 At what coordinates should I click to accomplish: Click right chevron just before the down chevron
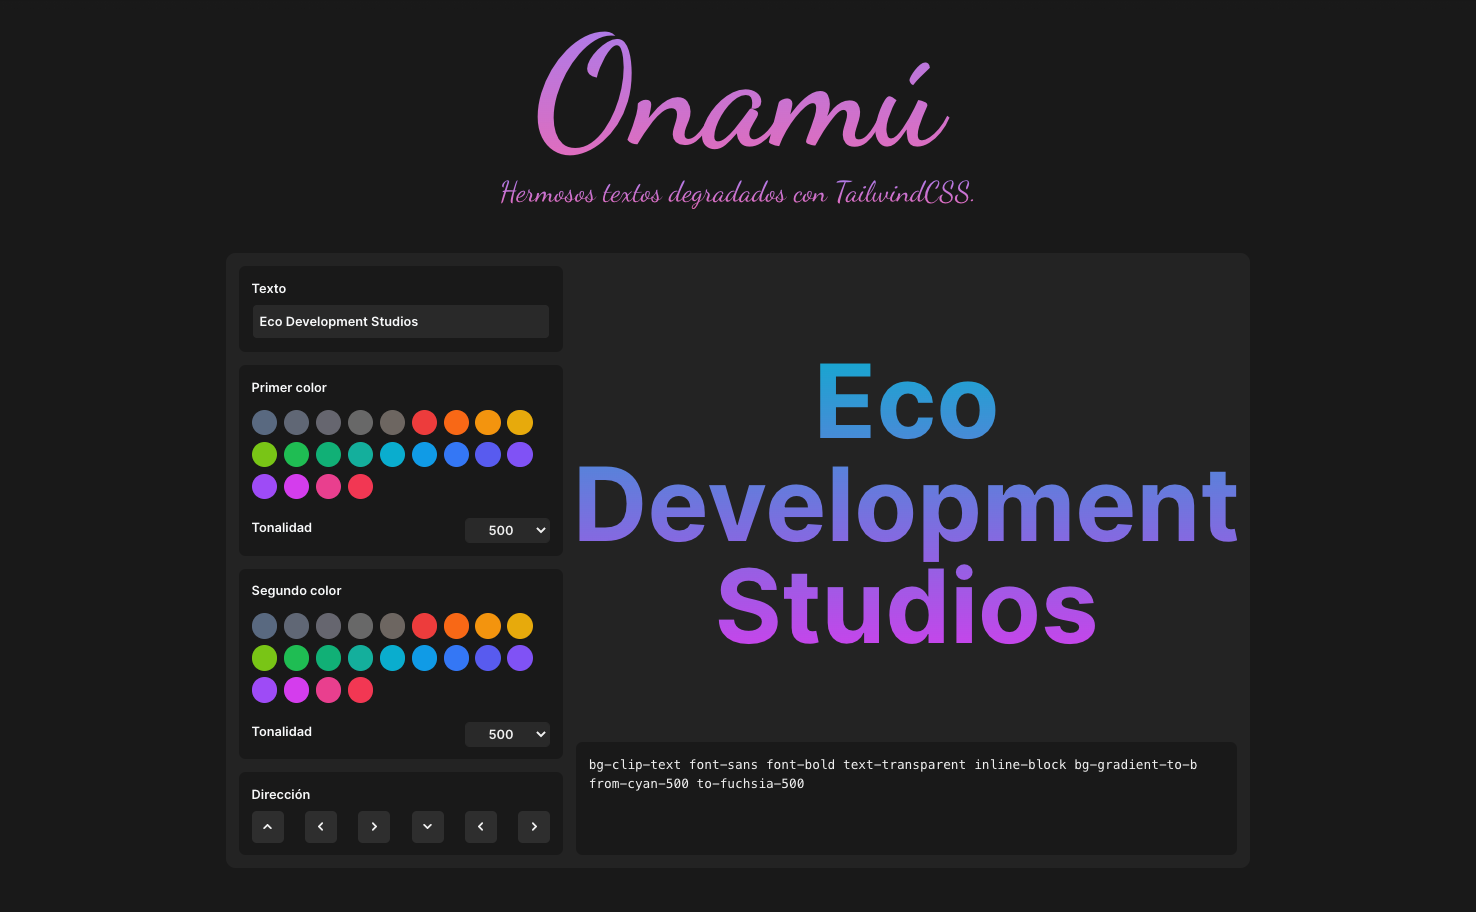(x=374, y=827)
